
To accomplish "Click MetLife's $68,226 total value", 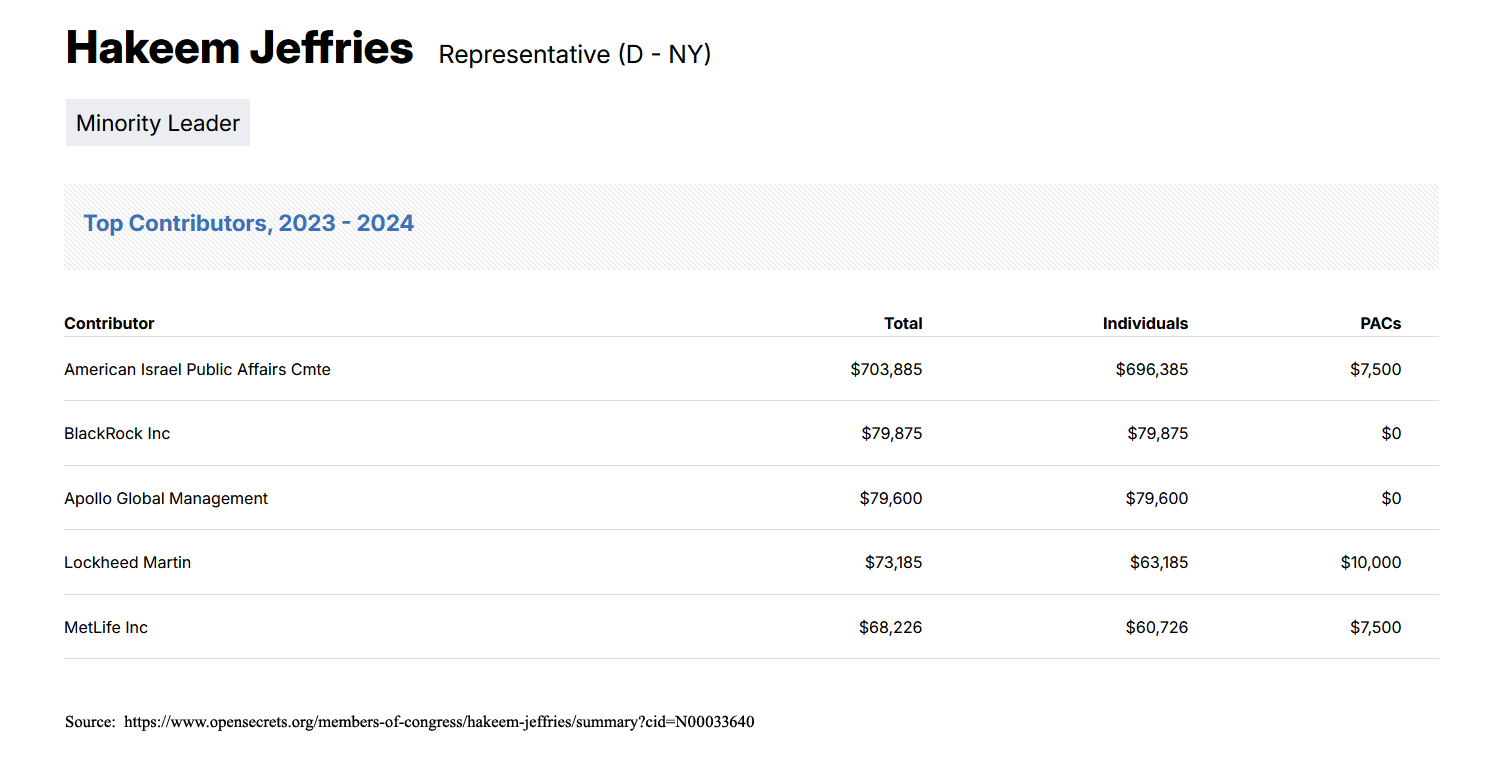I will tap(890, 627).
